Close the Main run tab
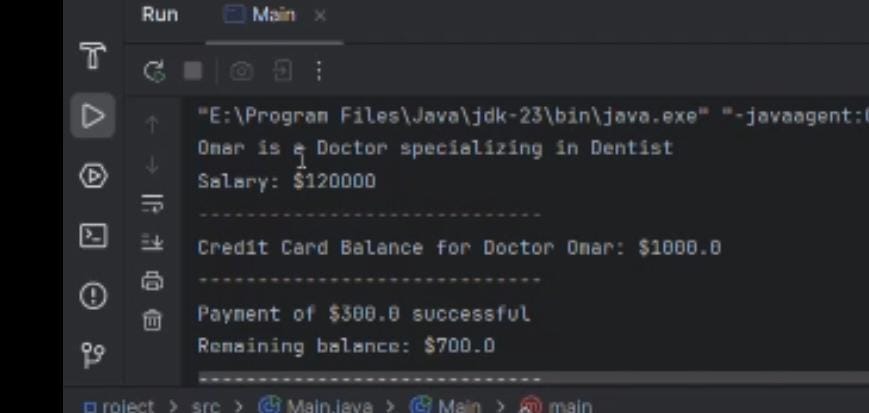The height and width of the screenshot is (413, 869). coord(320,16)
